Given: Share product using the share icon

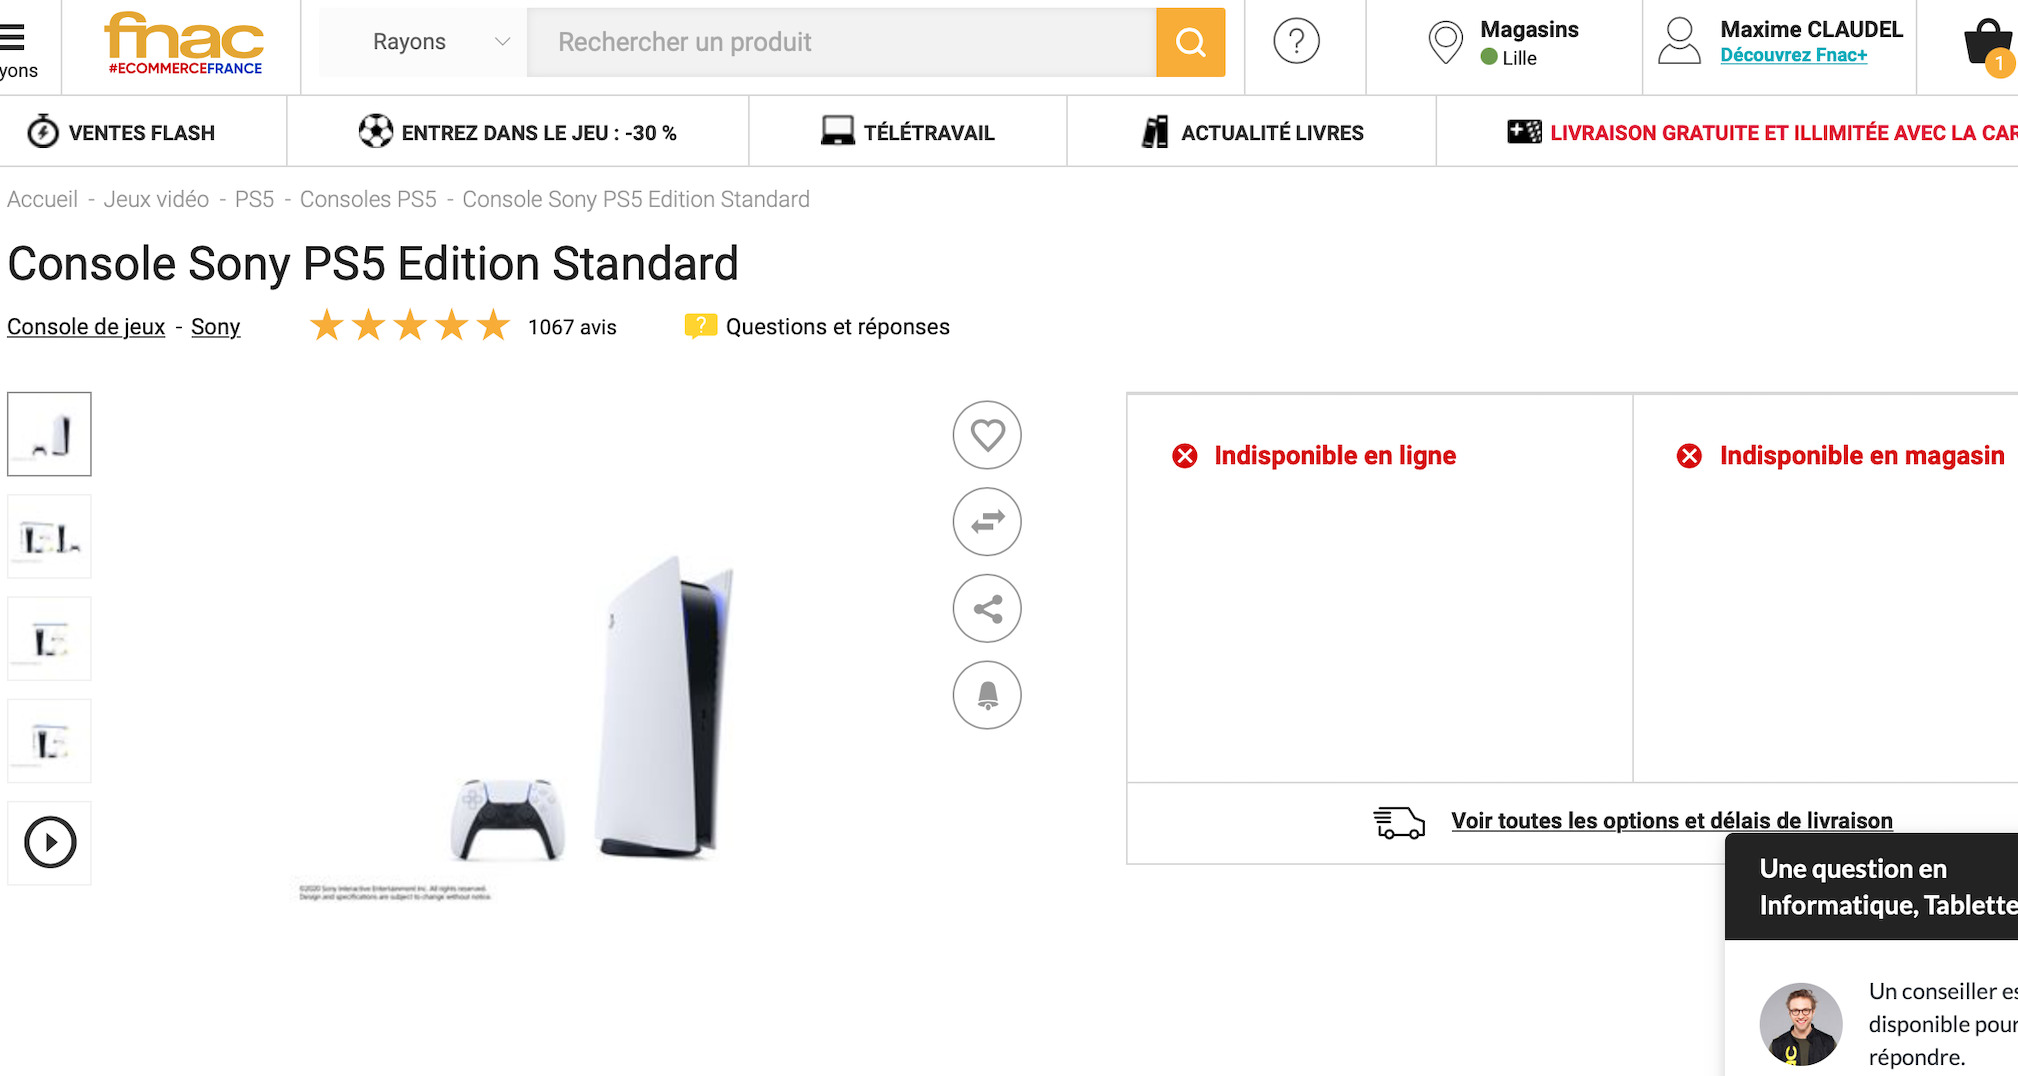Looking at the screenshot, I should [x=987, y=608].
